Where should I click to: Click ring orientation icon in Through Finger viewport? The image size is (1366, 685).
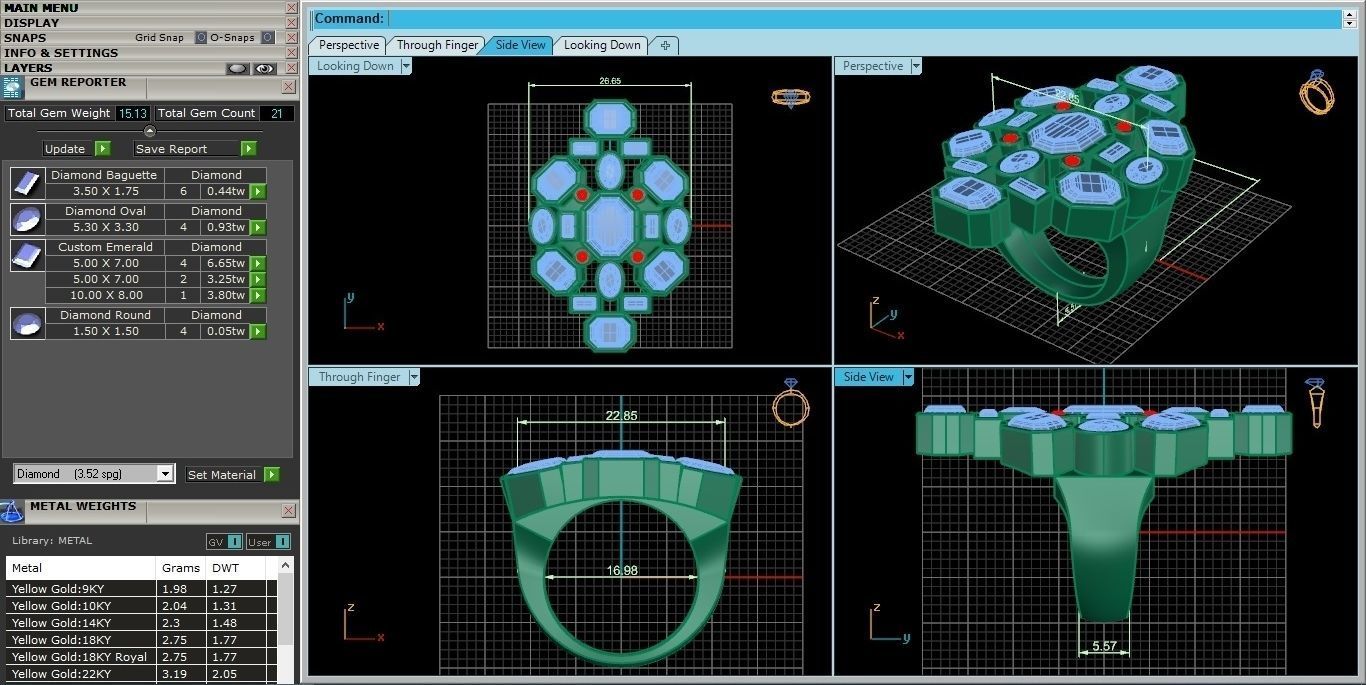point(791,402)
